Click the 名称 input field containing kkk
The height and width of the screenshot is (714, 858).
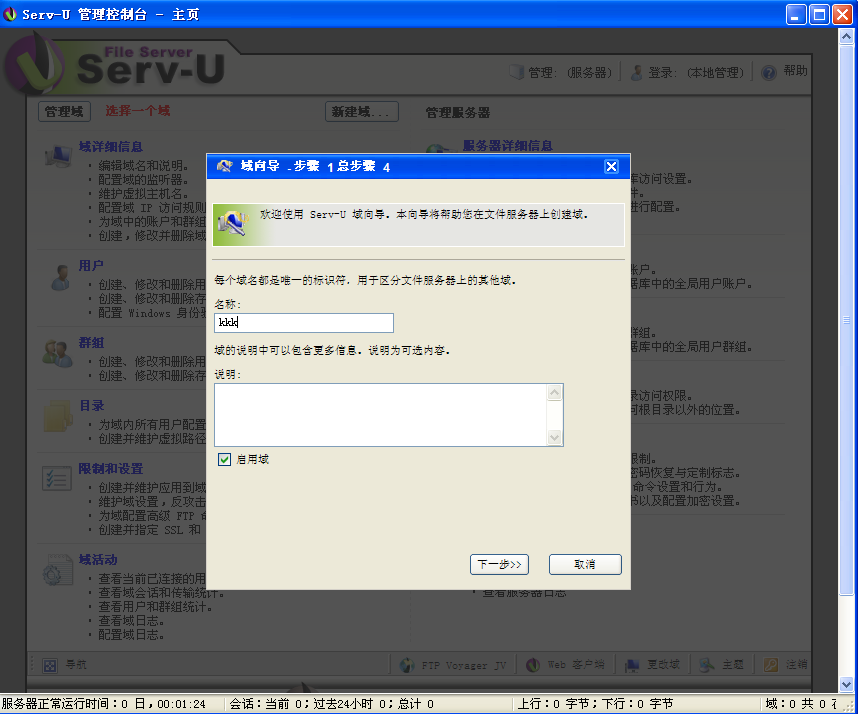click(x=304, y=323)
